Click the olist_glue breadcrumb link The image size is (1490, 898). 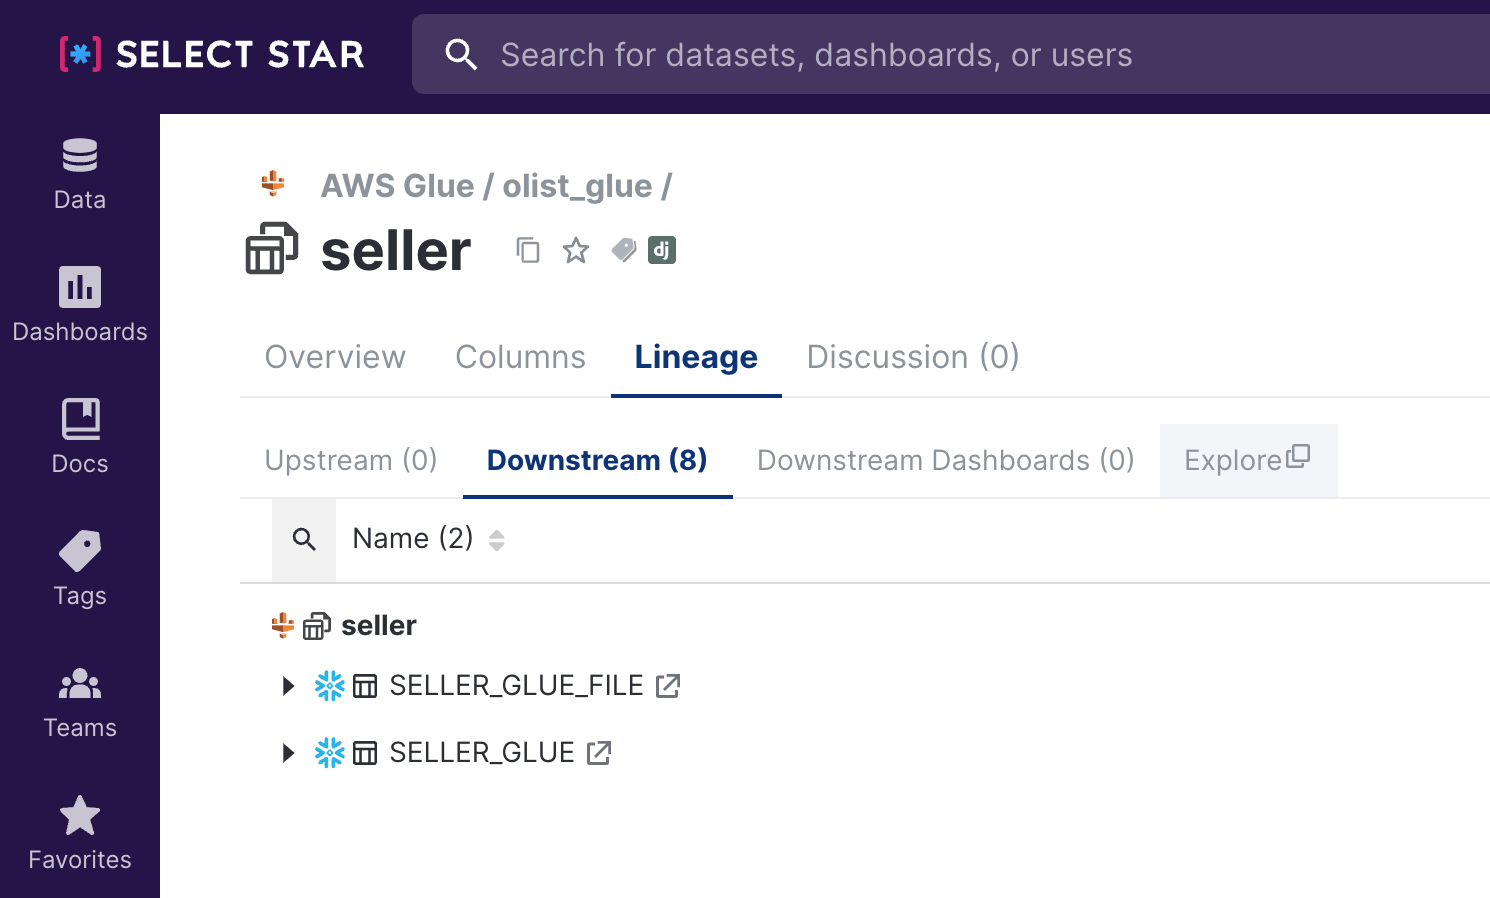[577, 186]
